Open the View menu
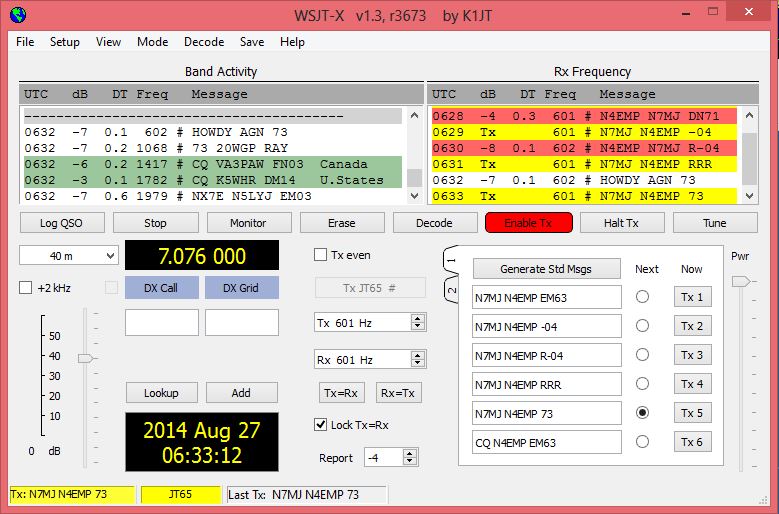 (x=108, y=42)
